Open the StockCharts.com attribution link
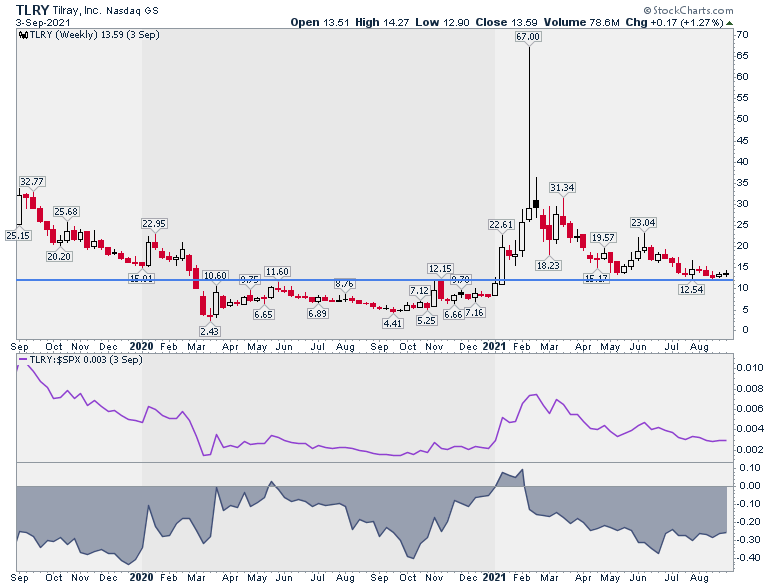Viewport: 780px width, 586px height. (688, 10)
